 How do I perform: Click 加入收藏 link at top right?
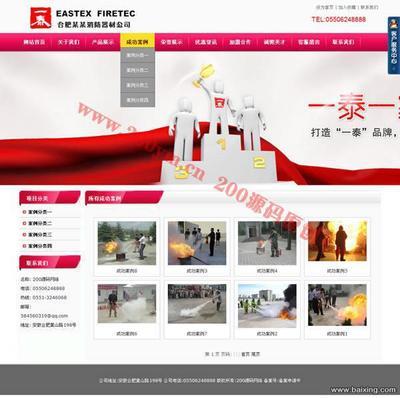(347, 7)
